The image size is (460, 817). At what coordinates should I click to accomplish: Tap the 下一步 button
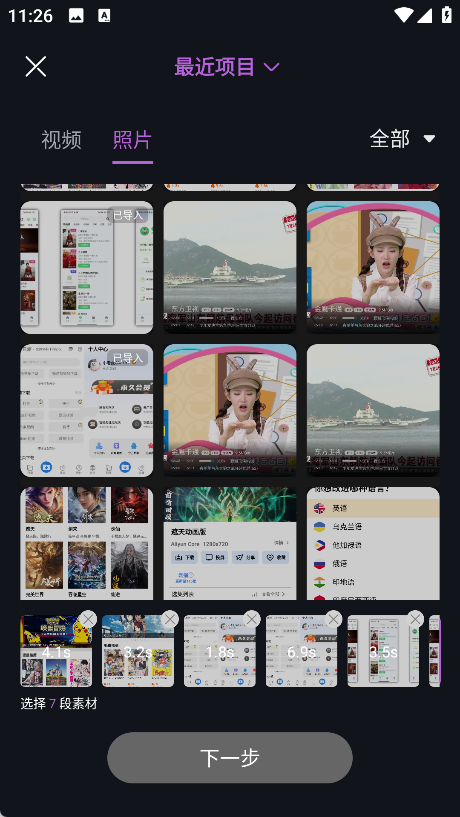pos(230,757)
